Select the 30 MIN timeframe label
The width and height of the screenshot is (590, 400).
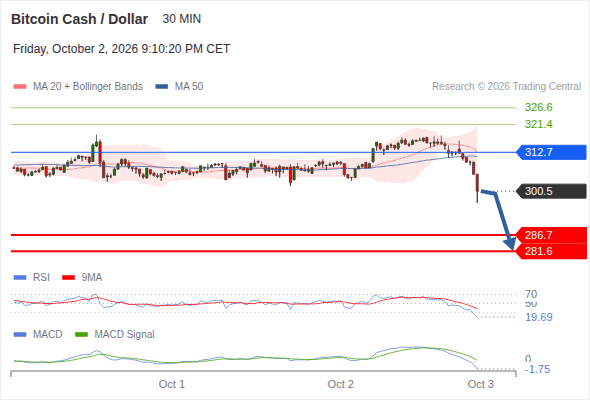(x=182, y=19)
